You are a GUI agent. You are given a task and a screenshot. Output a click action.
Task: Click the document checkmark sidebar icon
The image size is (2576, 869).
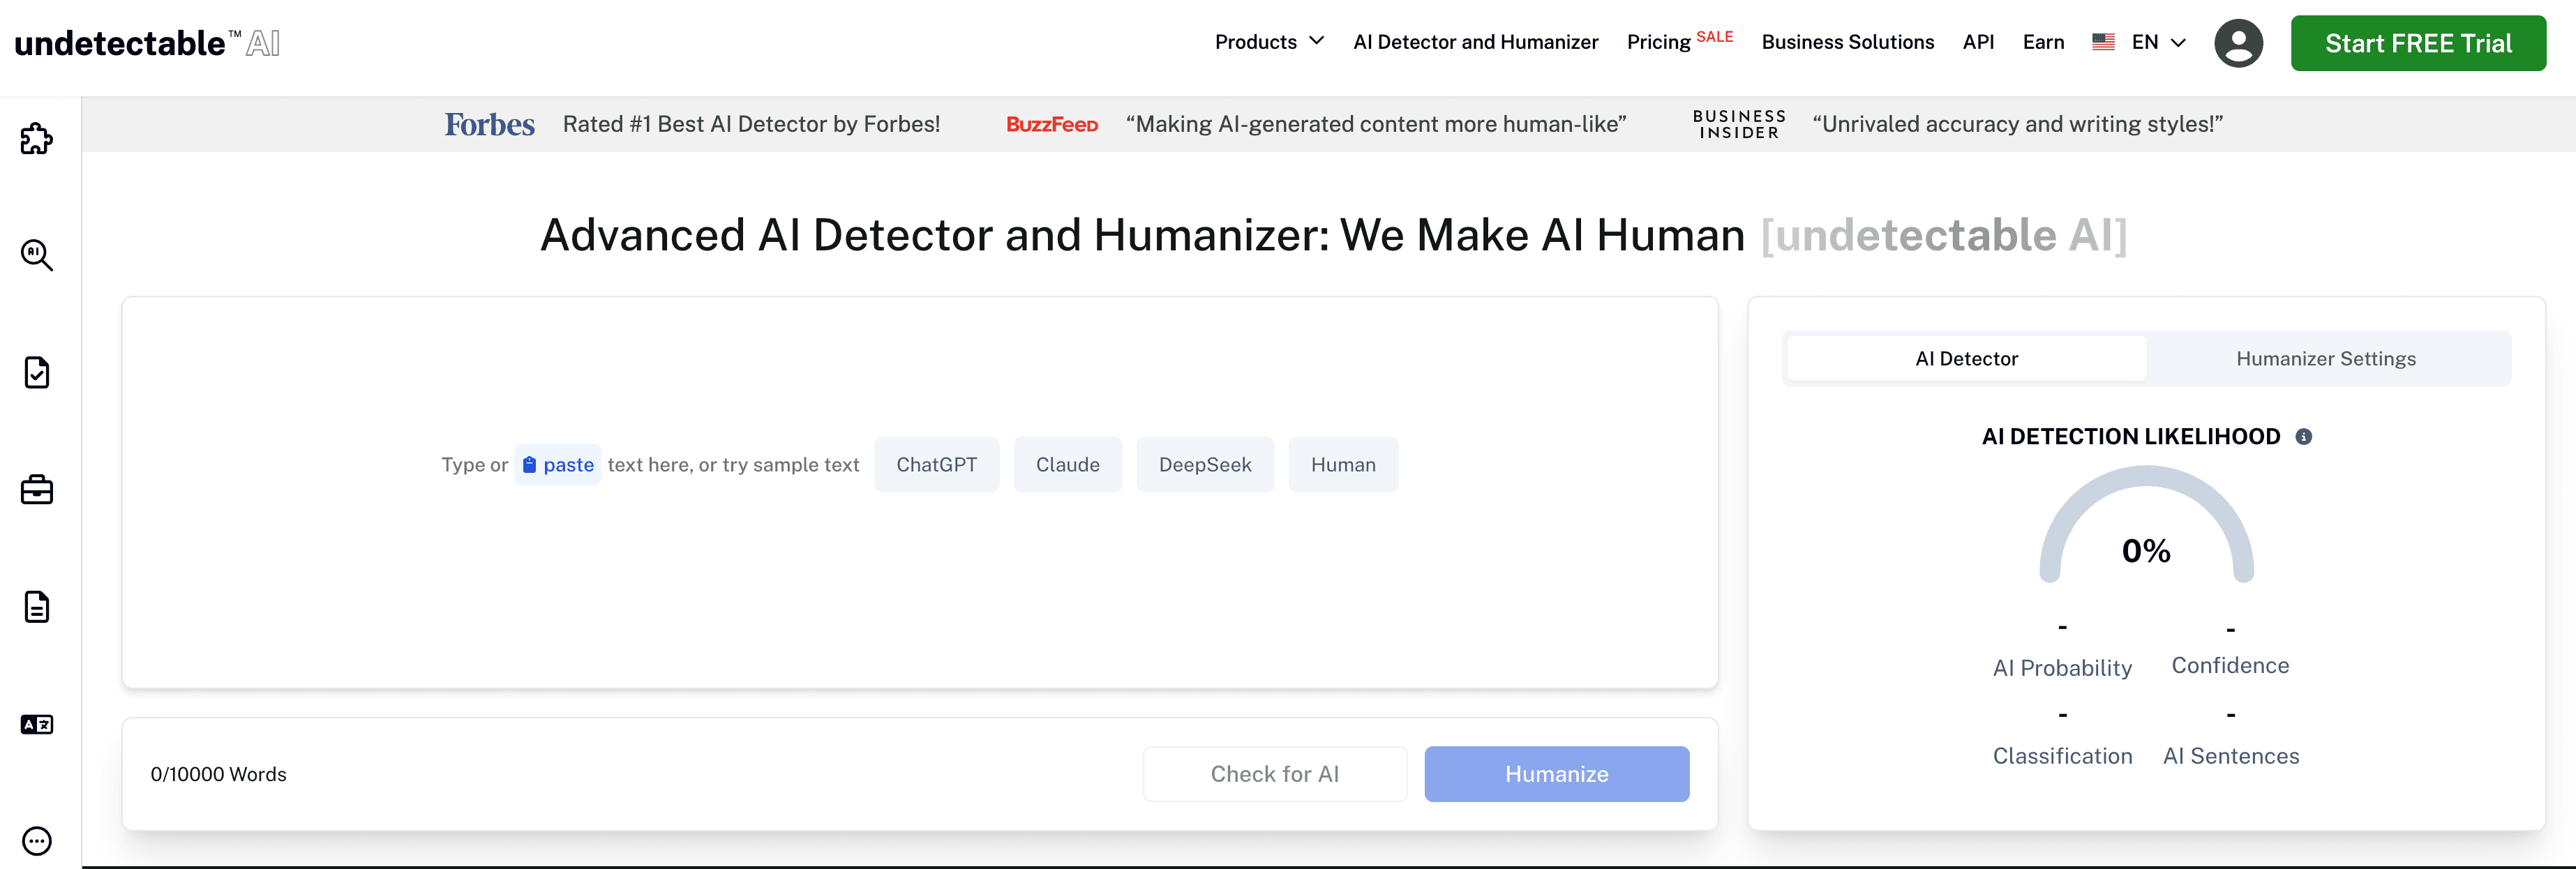tap(37, 372)
